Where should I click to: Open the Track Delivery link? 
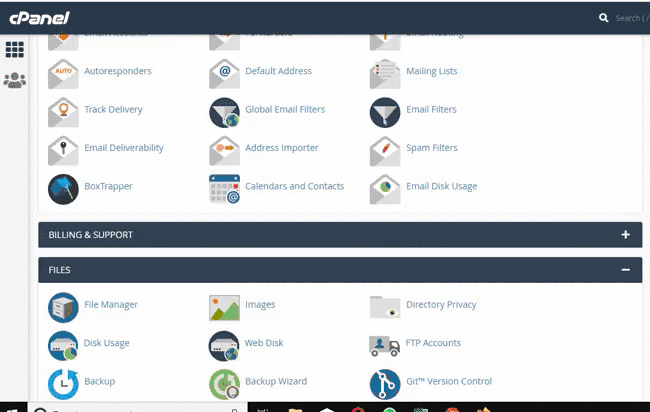click(x=113, y=109)
